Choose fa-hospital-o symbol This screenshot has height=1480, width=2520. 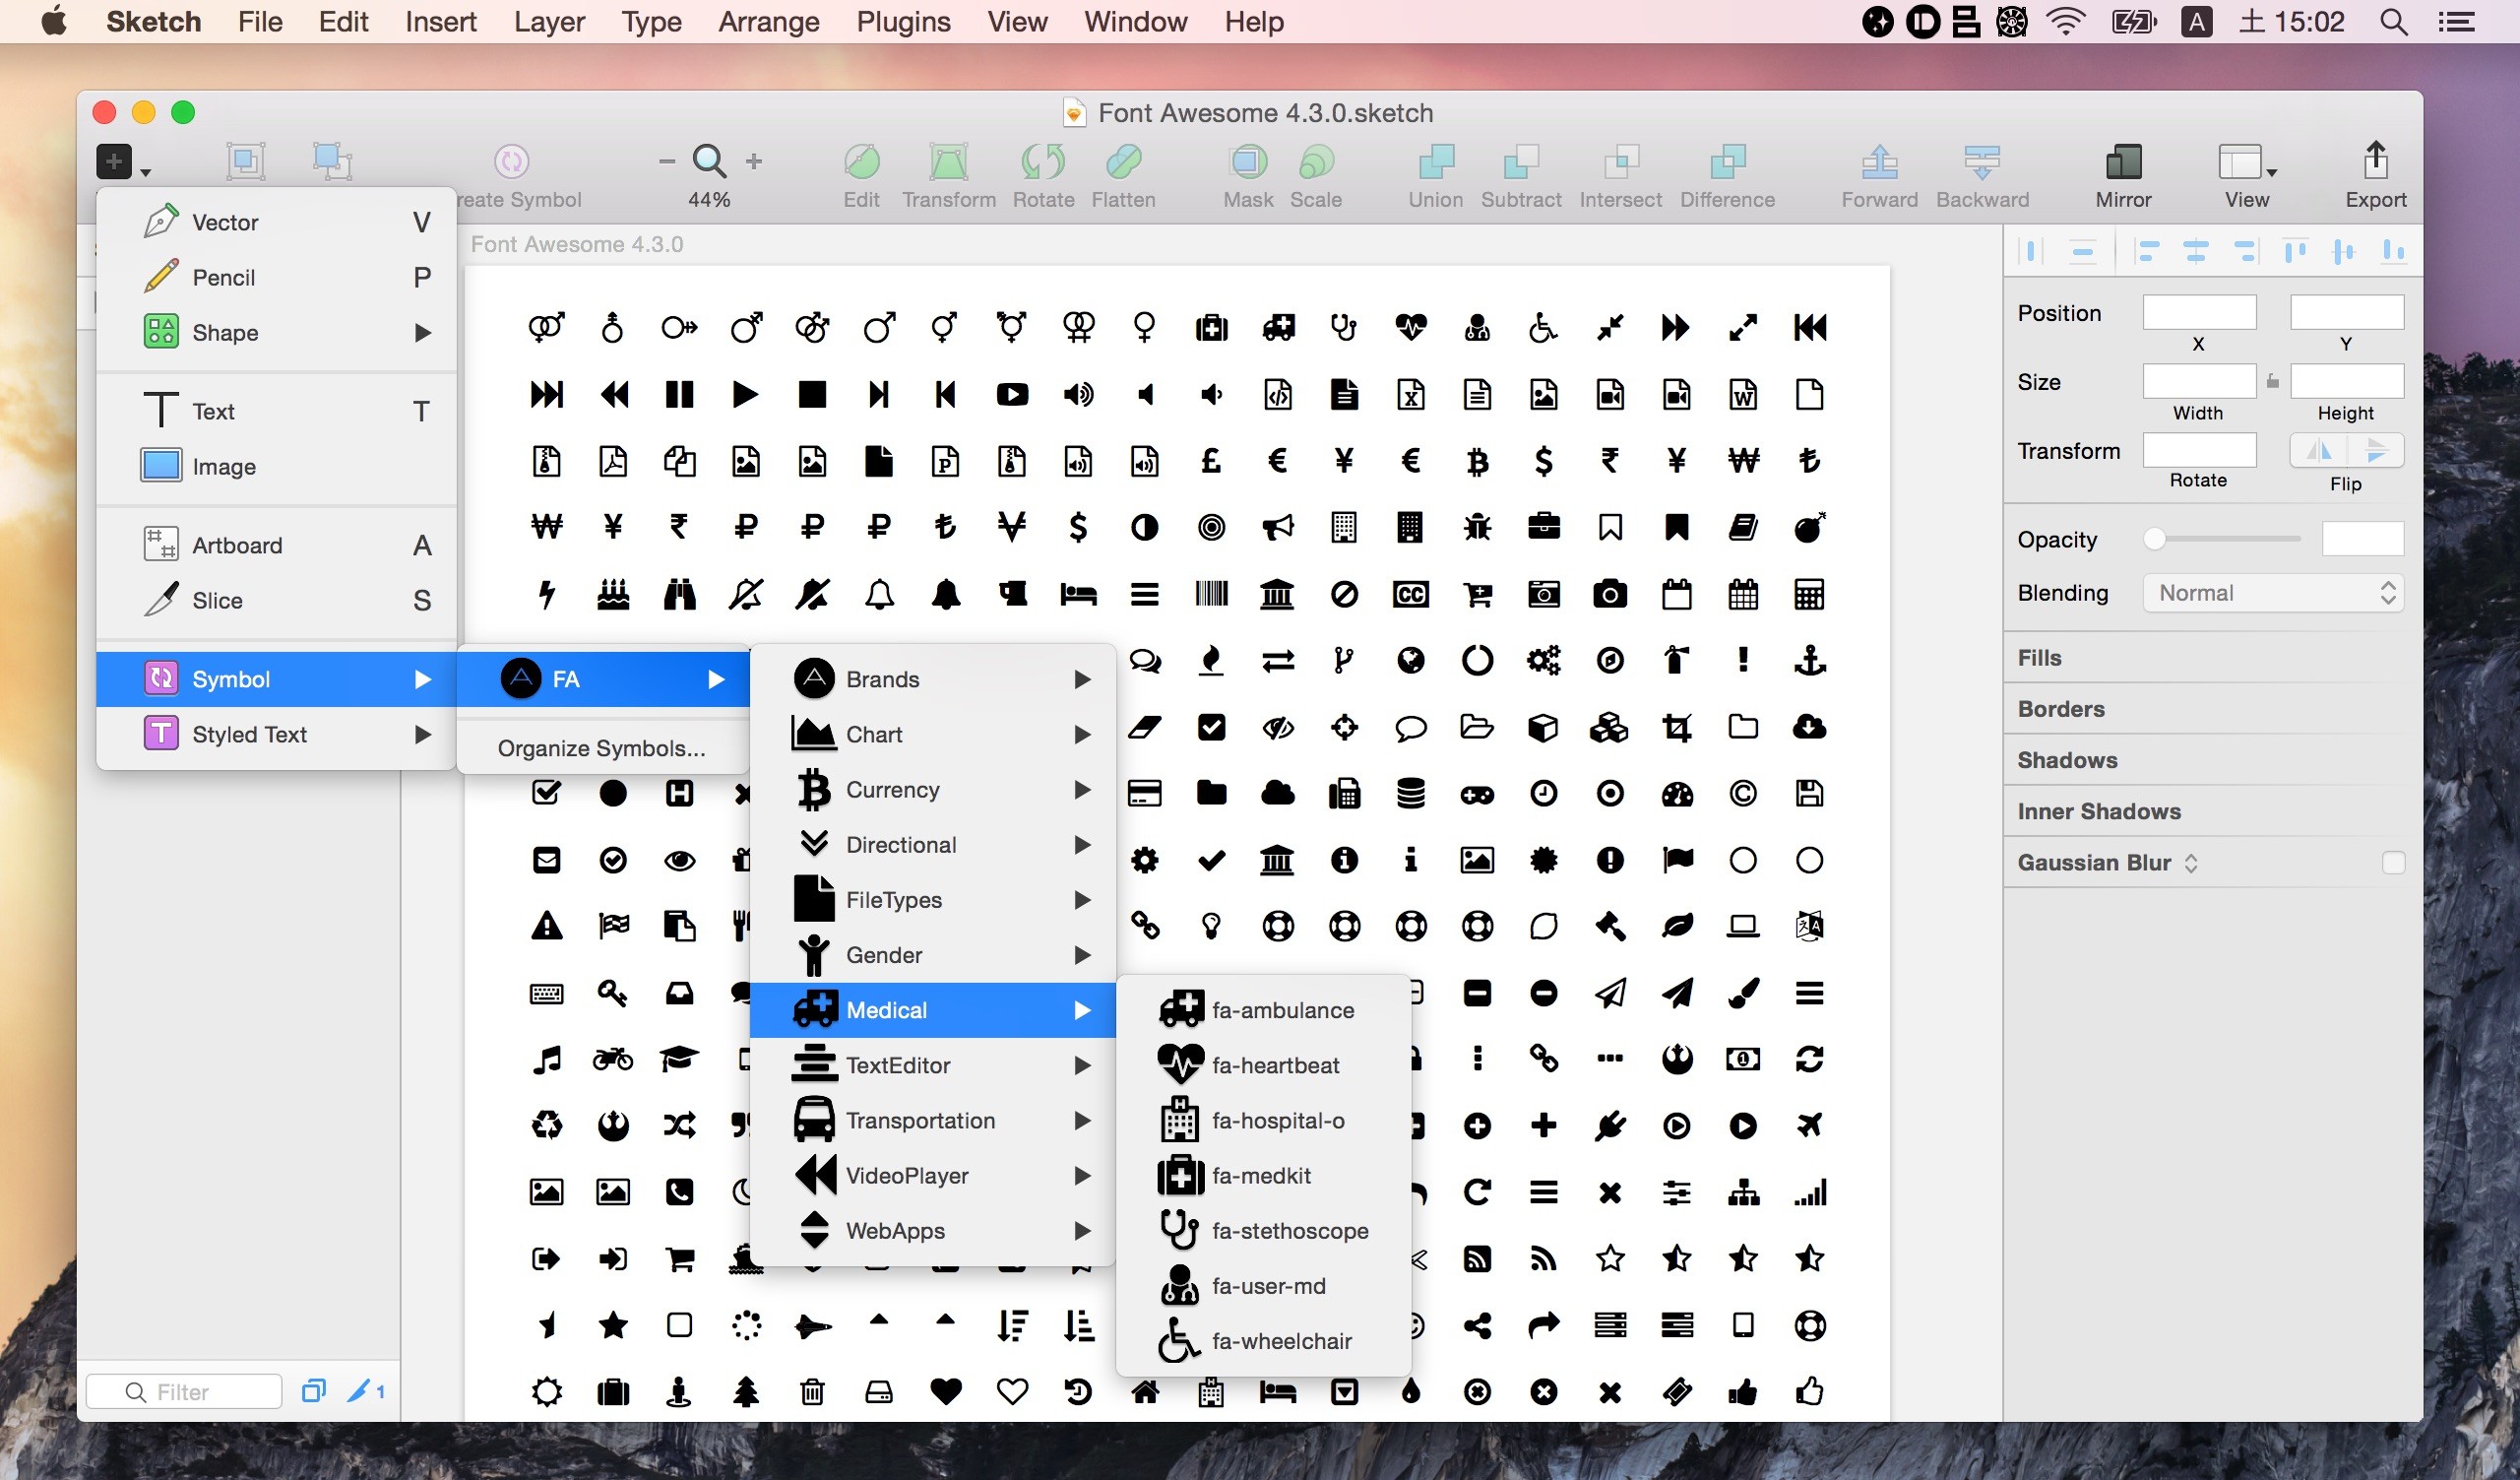(1263, 1120)
